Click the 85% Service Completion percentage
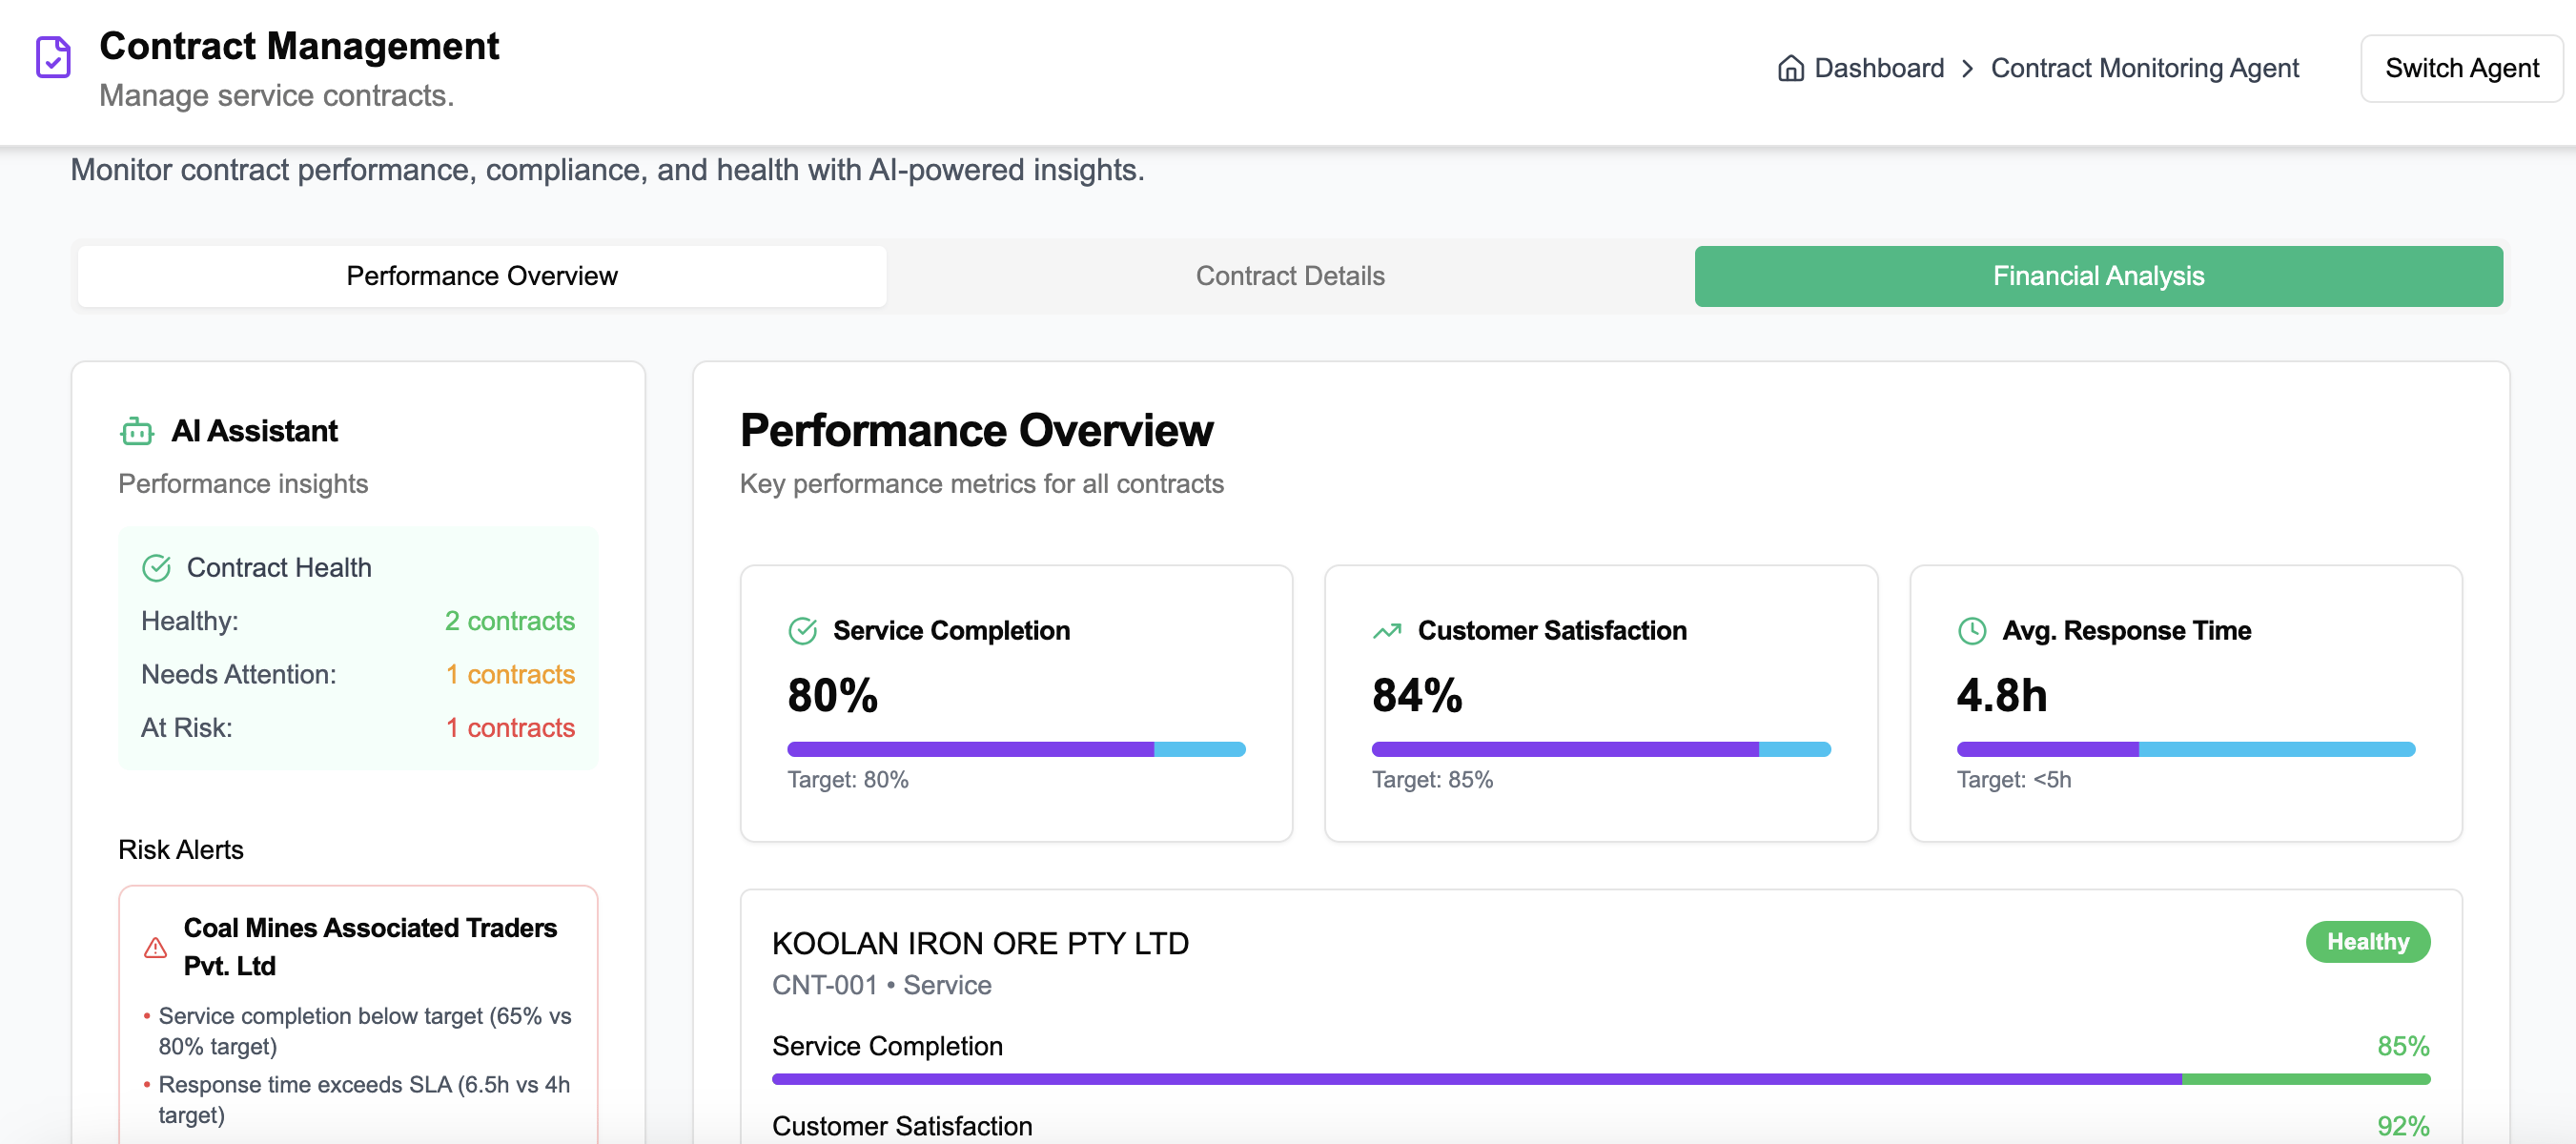Image resolution: width=2576 pixels, height=1144 pixels. pos(2403,1047)
